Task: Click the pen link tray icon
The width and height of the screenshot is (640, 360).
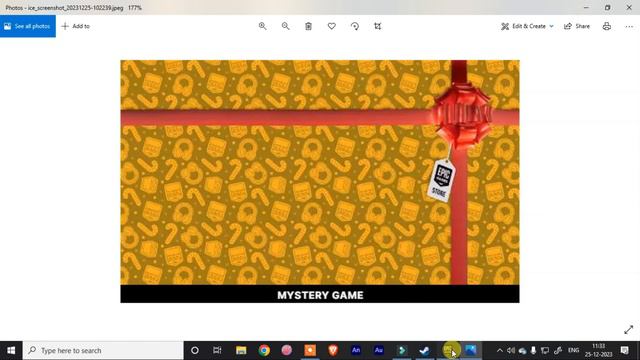Action: point(558,350)
